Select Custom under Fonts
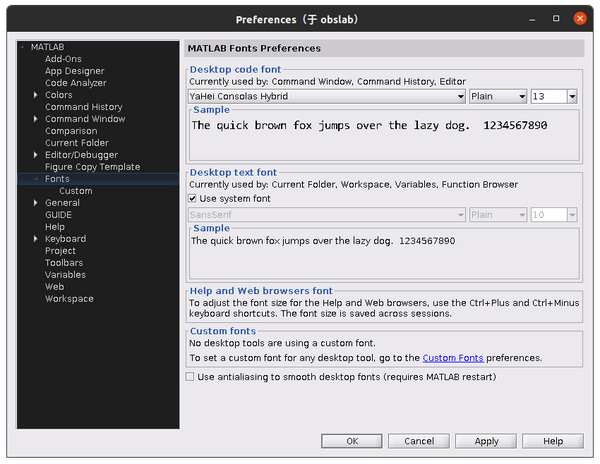 pyautogui.click(x=76, y=191)
